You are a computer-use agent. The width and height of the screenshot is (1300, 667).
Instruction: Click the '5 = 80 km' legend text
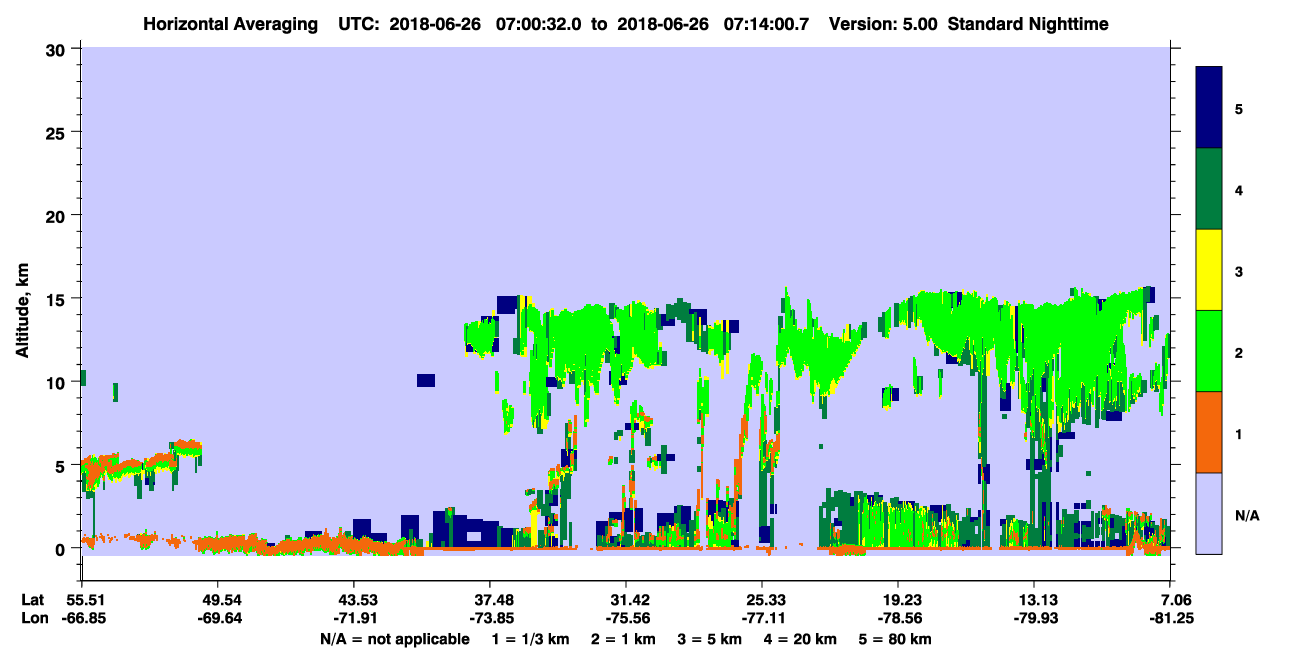[x=896, y=639]
